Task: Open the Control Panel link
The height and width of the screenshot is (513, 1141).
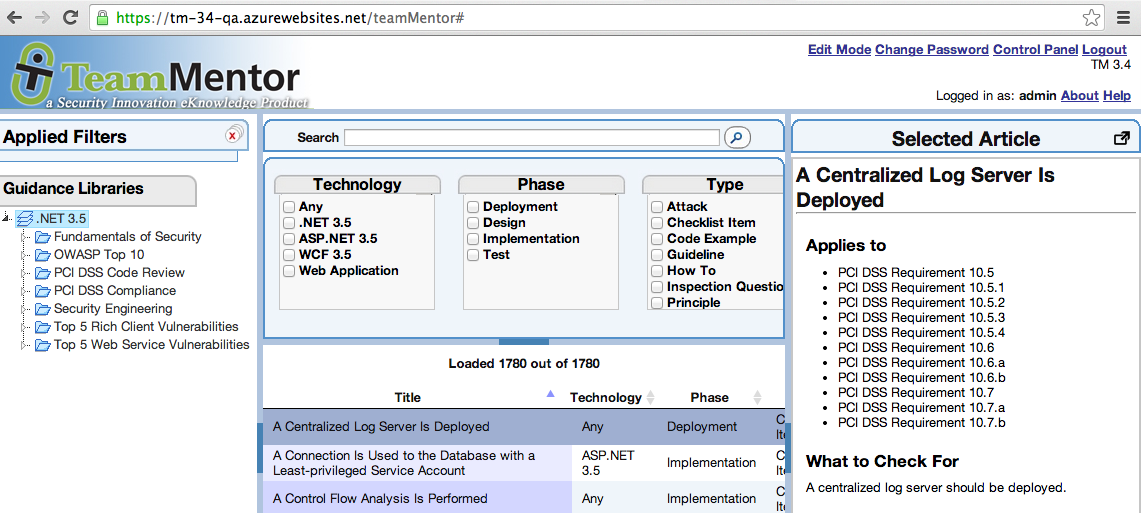Action: click(1035, 50)
